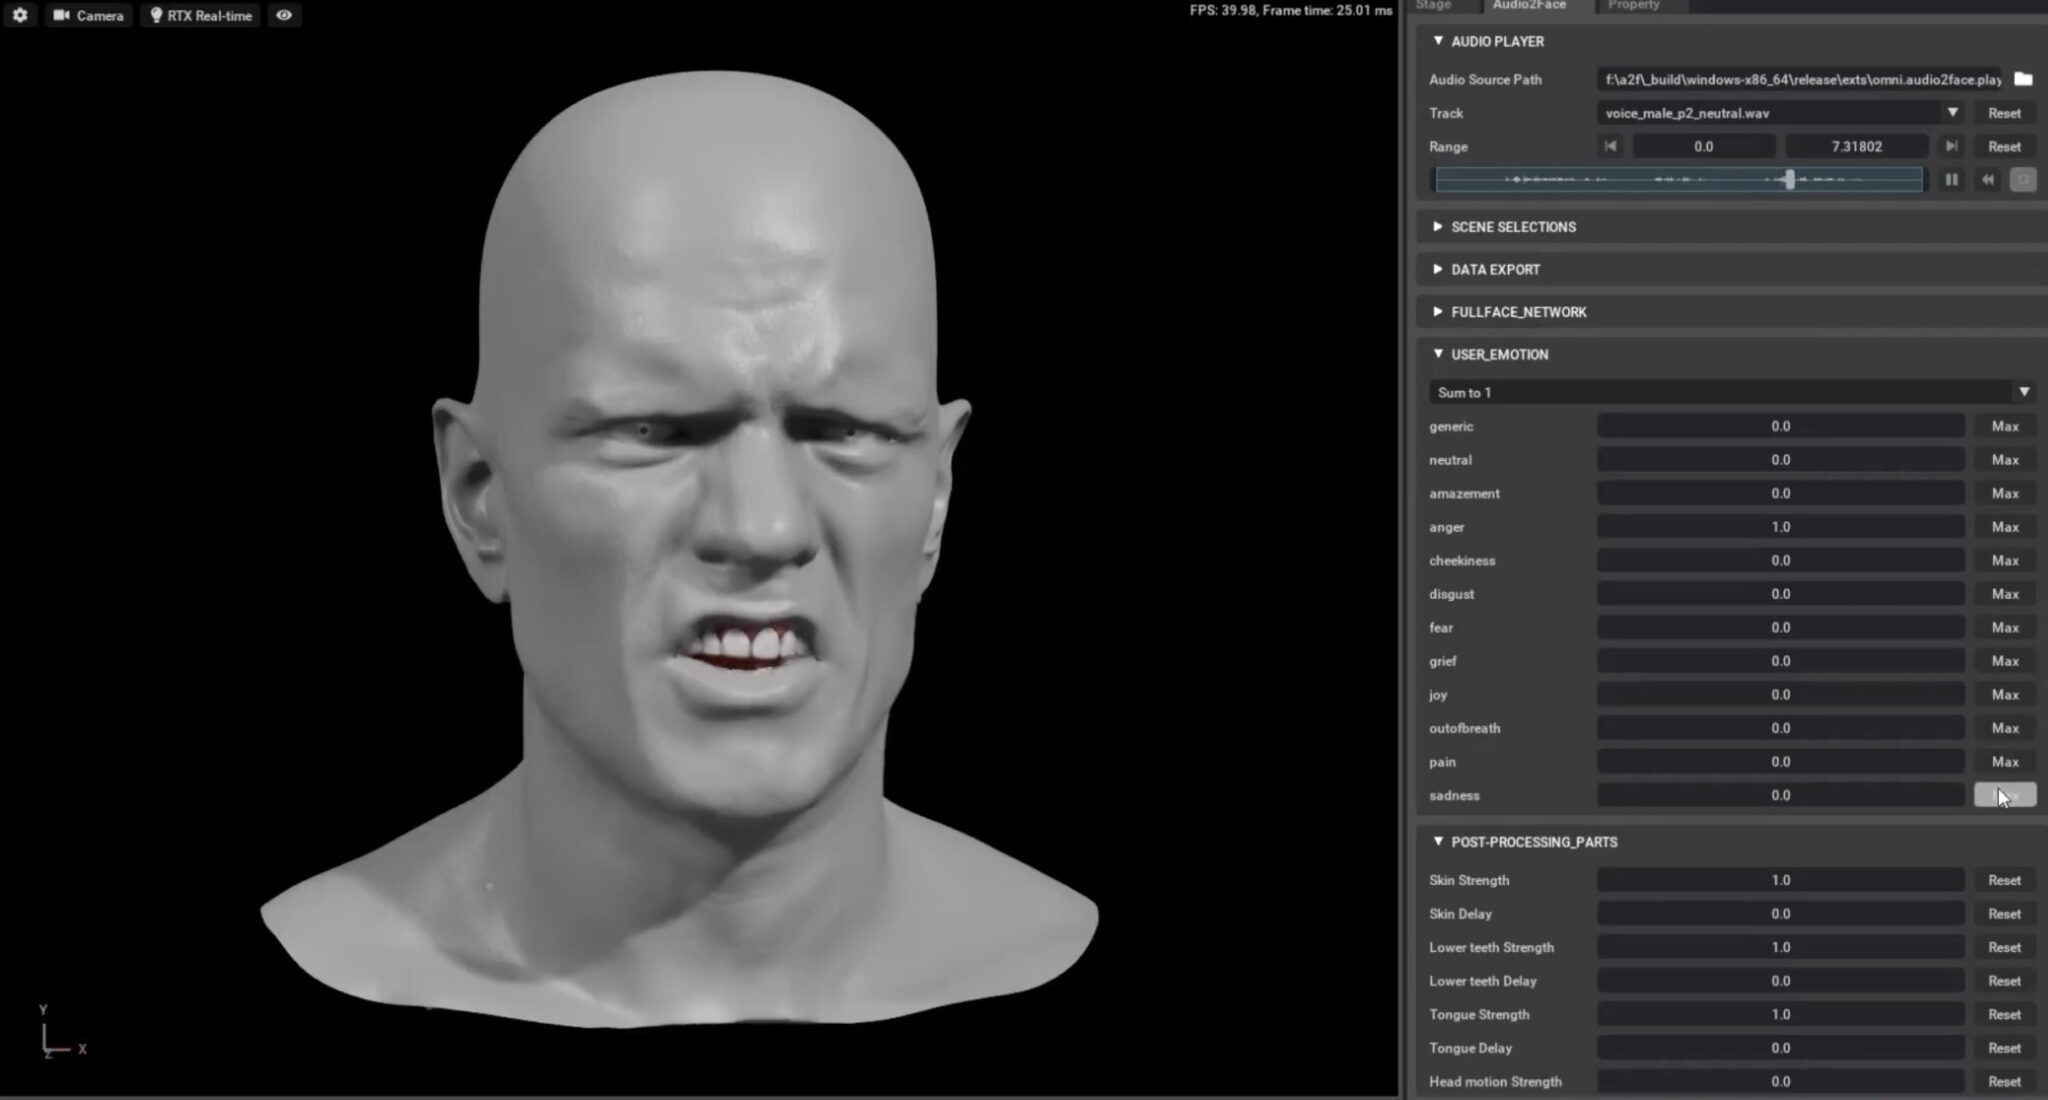Toggle the loop playback button
The width and height of the screenshot is (2048, 1100).
[x=2023, y=180]
